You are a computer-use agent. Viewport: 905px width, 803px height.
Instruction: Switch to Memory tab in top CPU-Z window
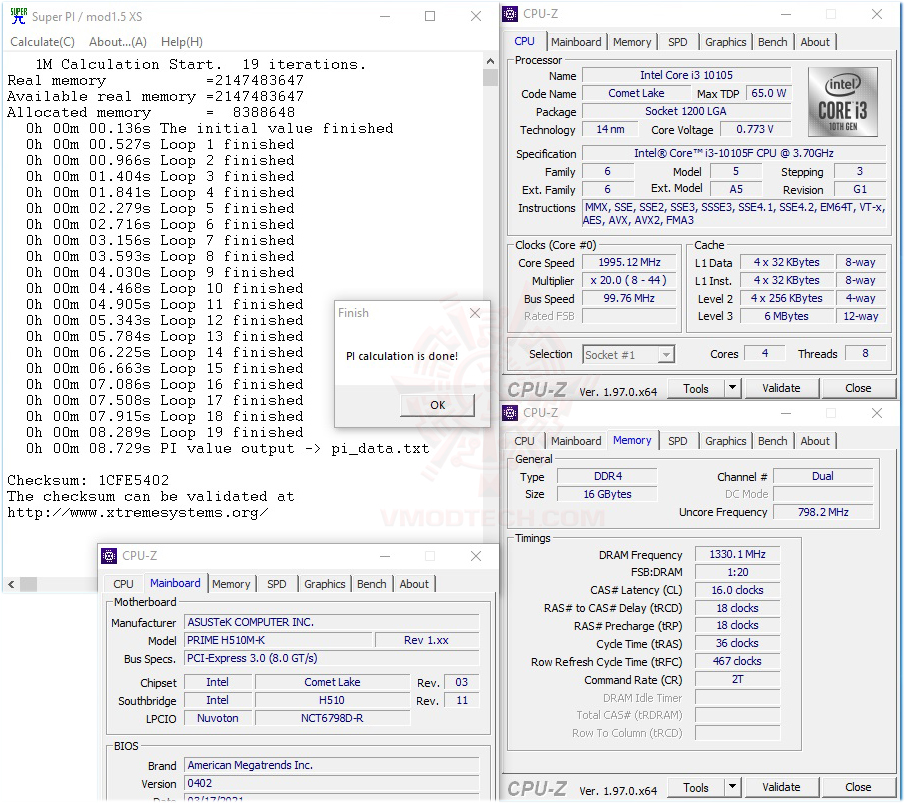click(x=631, y=42)
